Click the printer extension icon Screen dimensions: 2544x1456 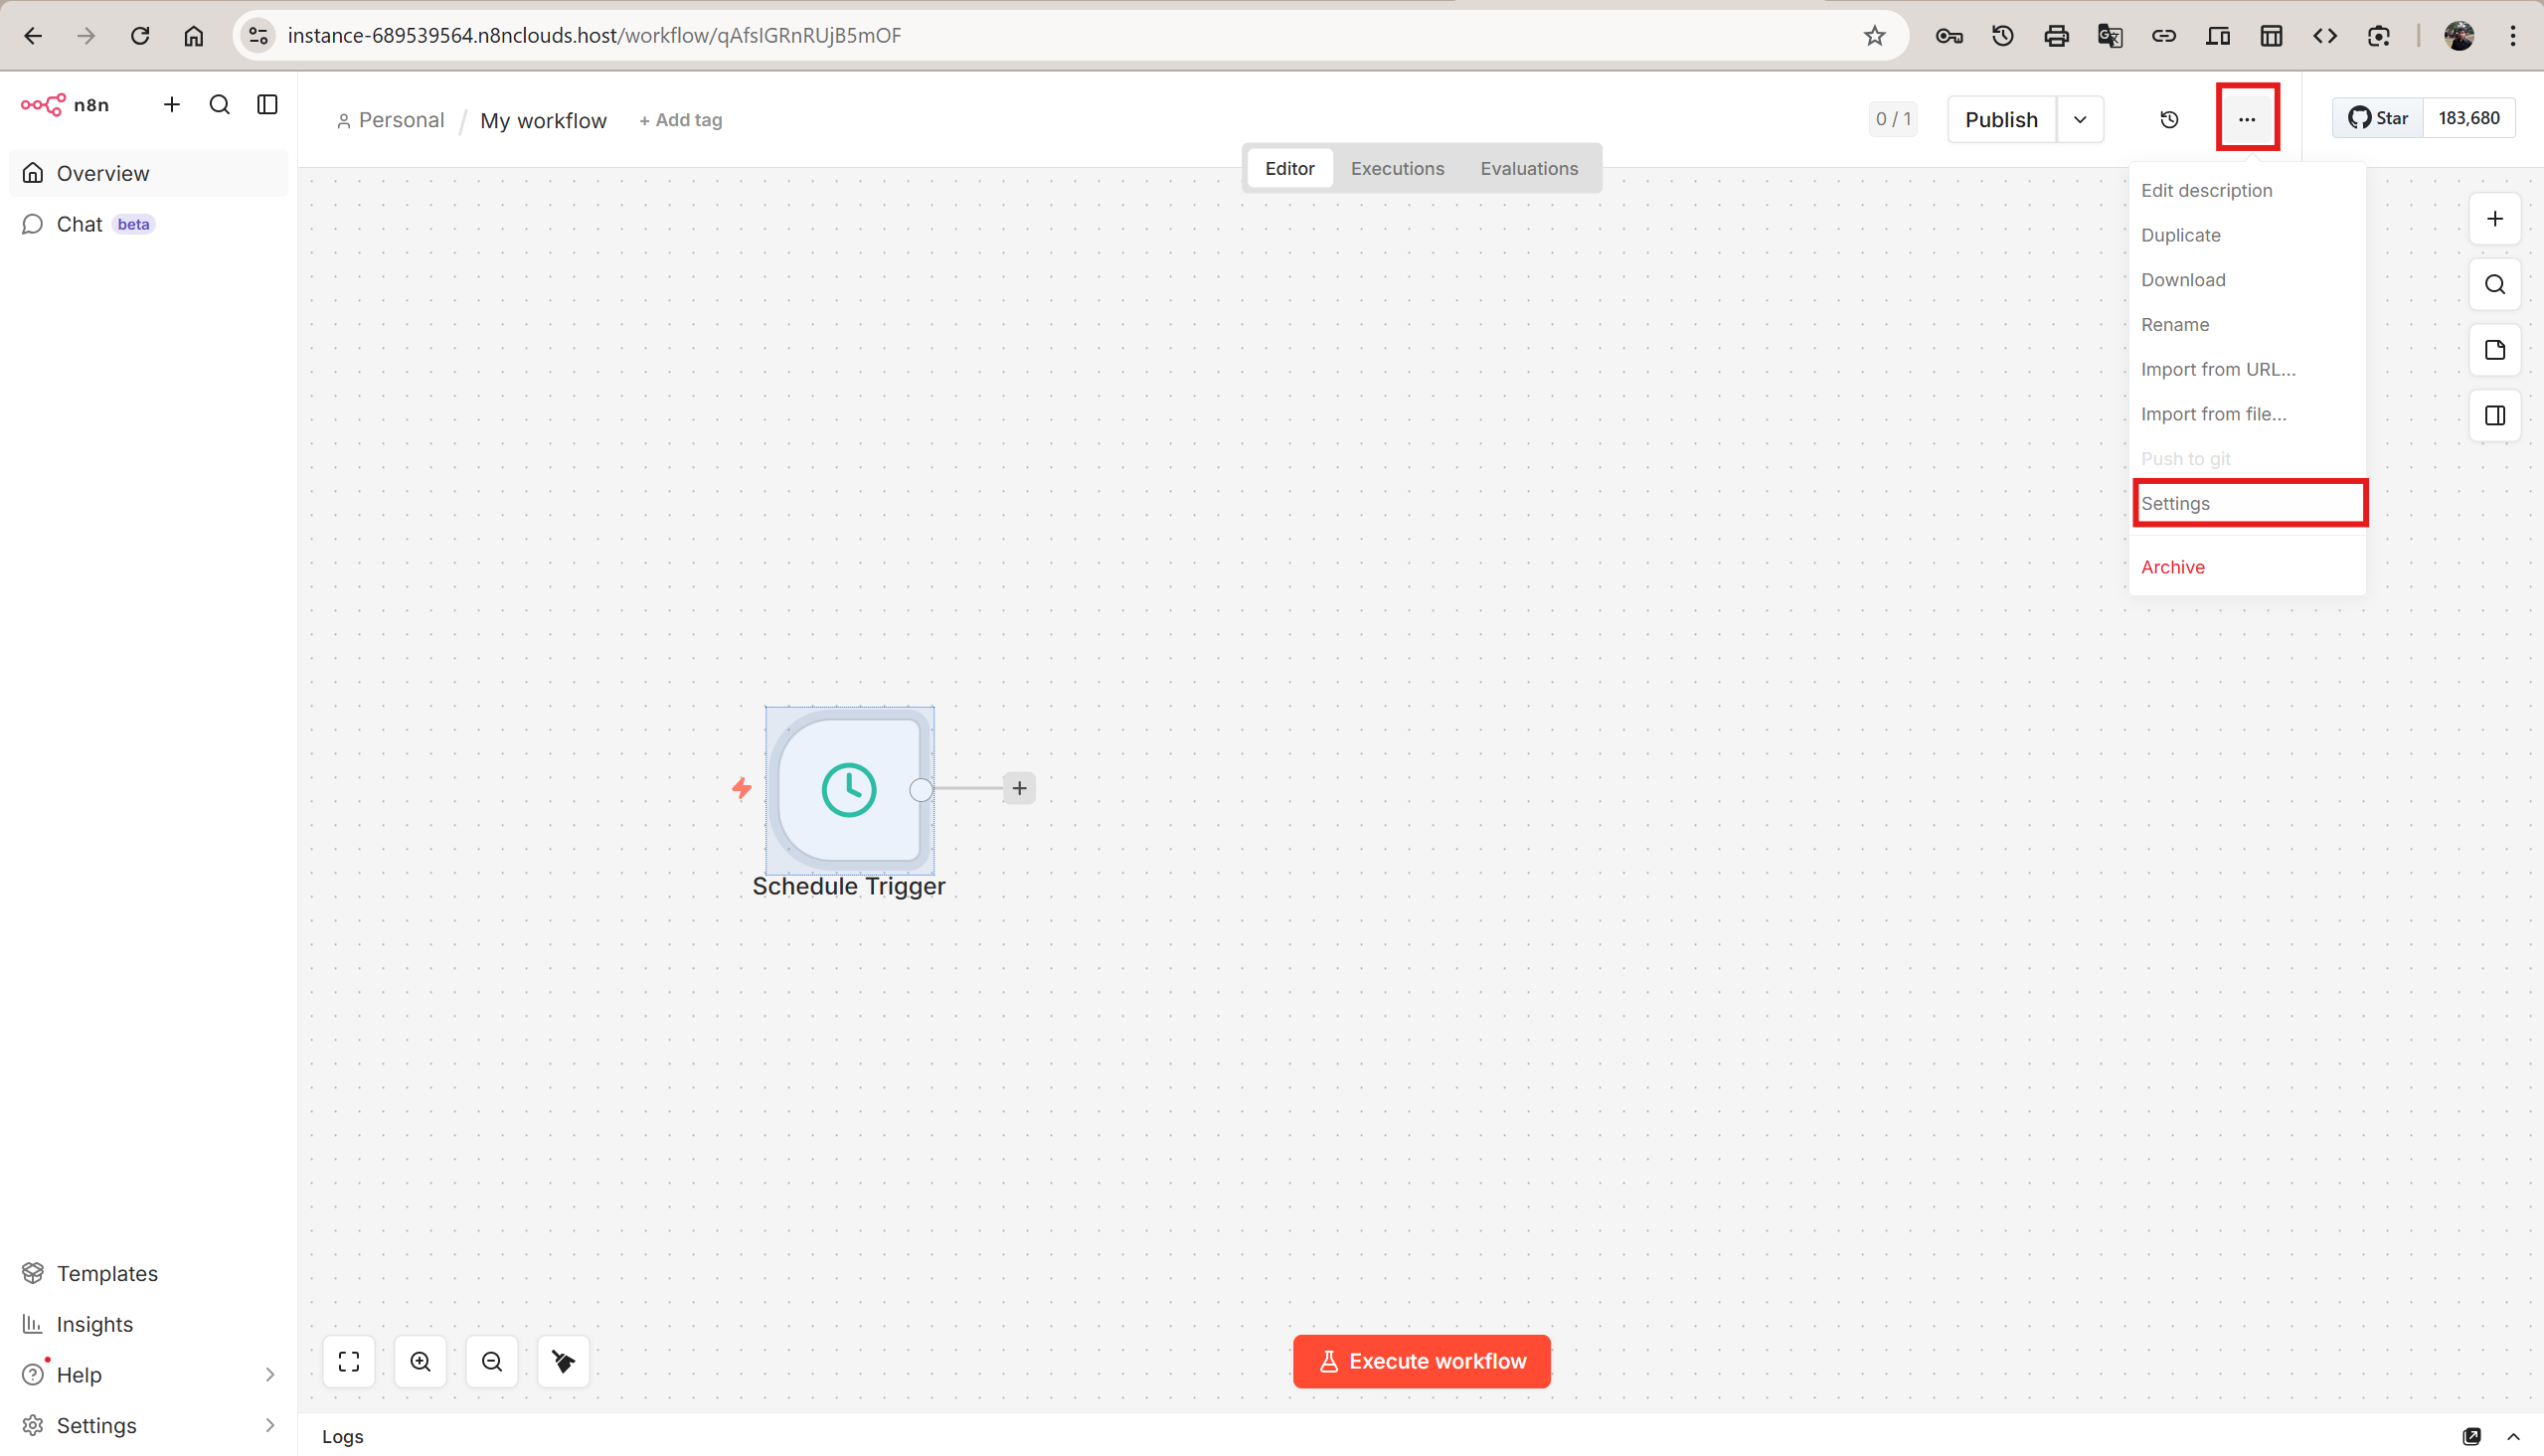tap(2056, 36)
